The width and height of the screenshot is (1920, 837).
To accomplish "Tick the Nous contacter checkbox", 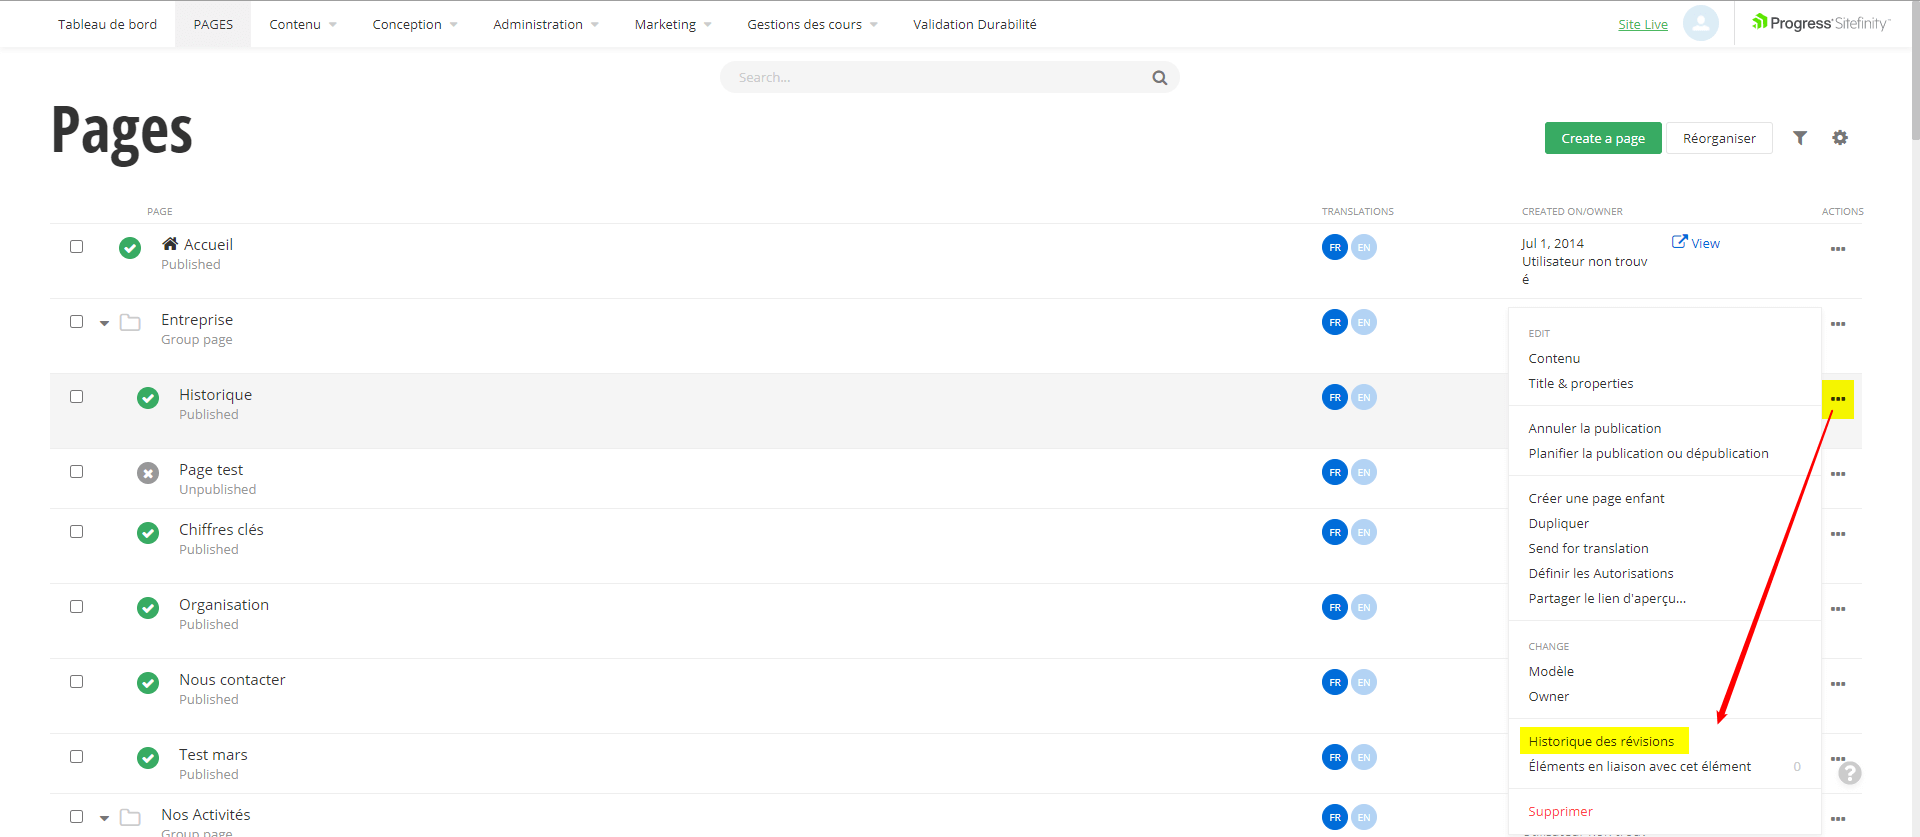I will pos(76,681).
